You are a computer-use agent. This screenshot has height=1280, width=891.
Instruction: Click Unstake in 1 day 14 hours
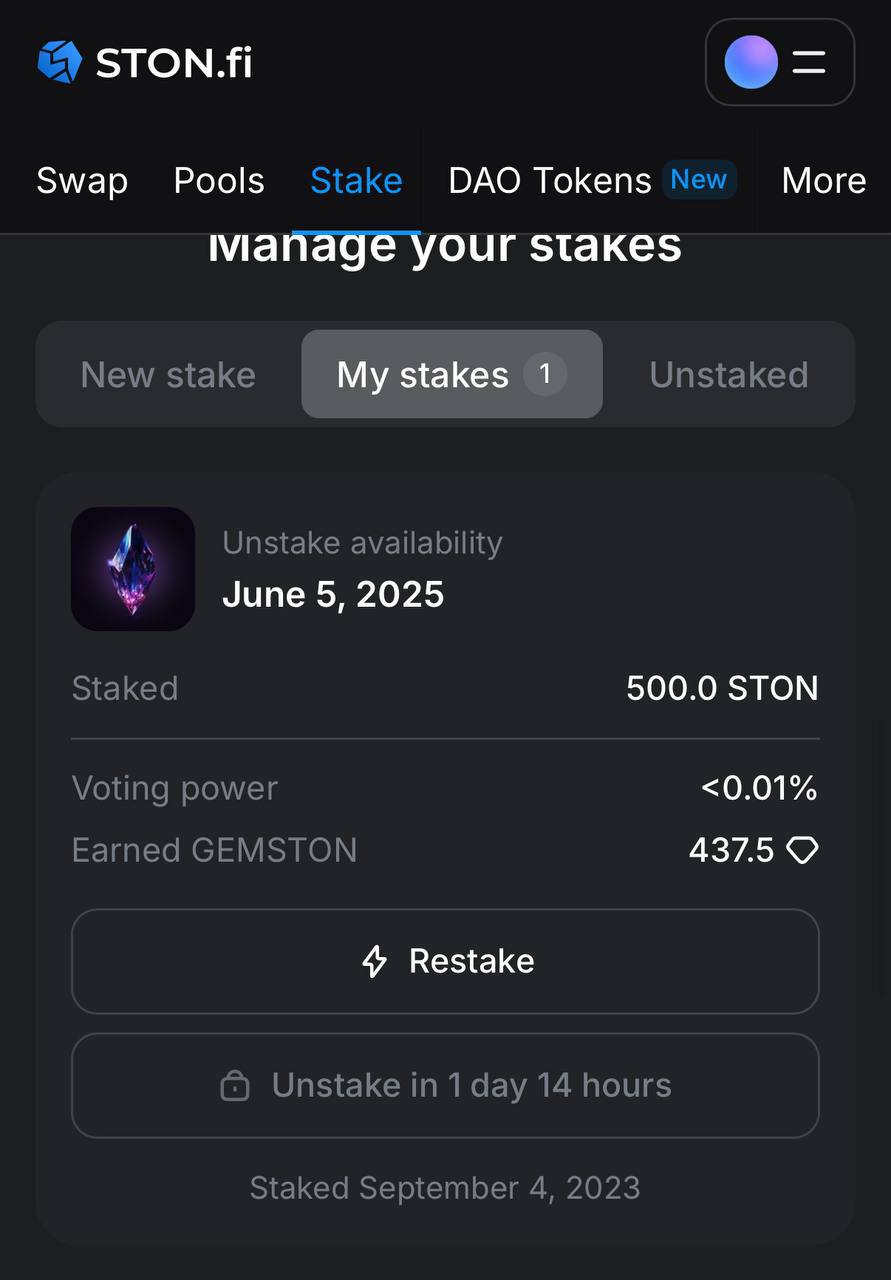[445, 1085]
